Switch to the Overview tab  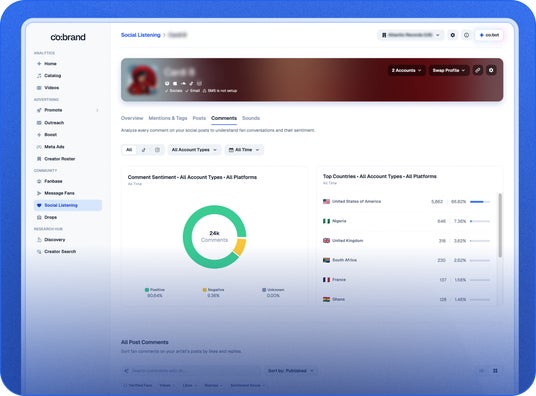tap(132, 118)
